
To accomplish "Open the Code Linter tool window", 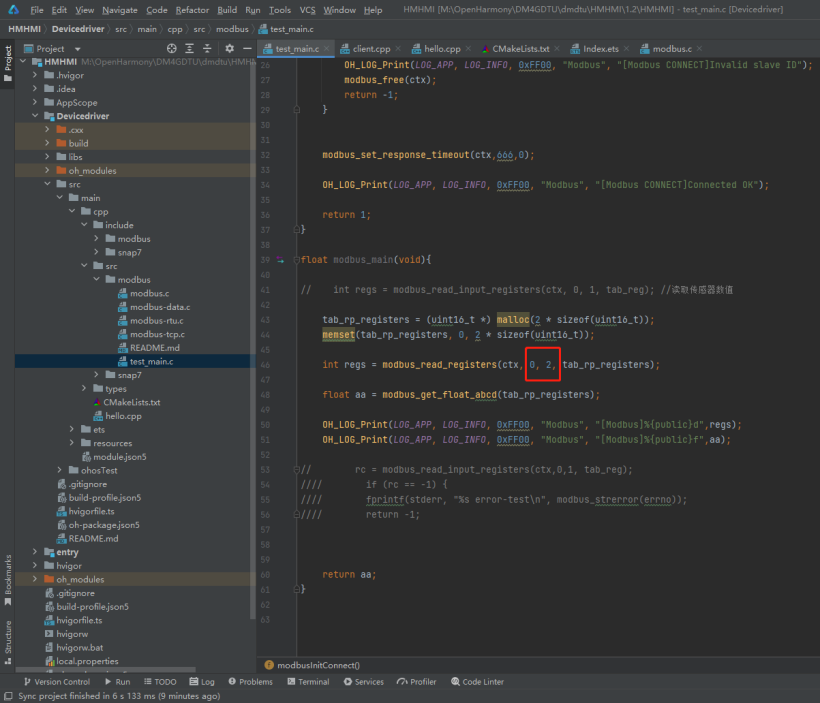I will pyautogui.click(x=477, y=682).
